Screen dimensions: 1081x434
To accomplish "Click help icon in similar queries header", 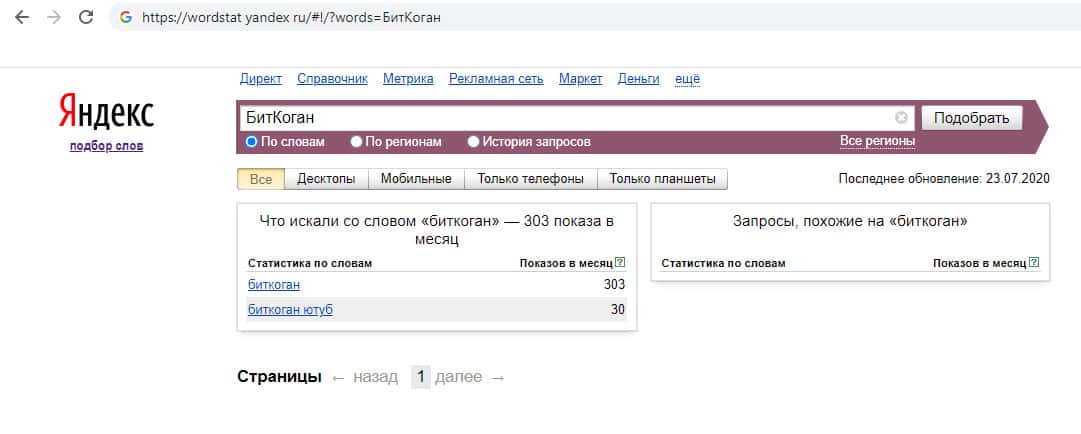I will click(x=1034, y=263).
